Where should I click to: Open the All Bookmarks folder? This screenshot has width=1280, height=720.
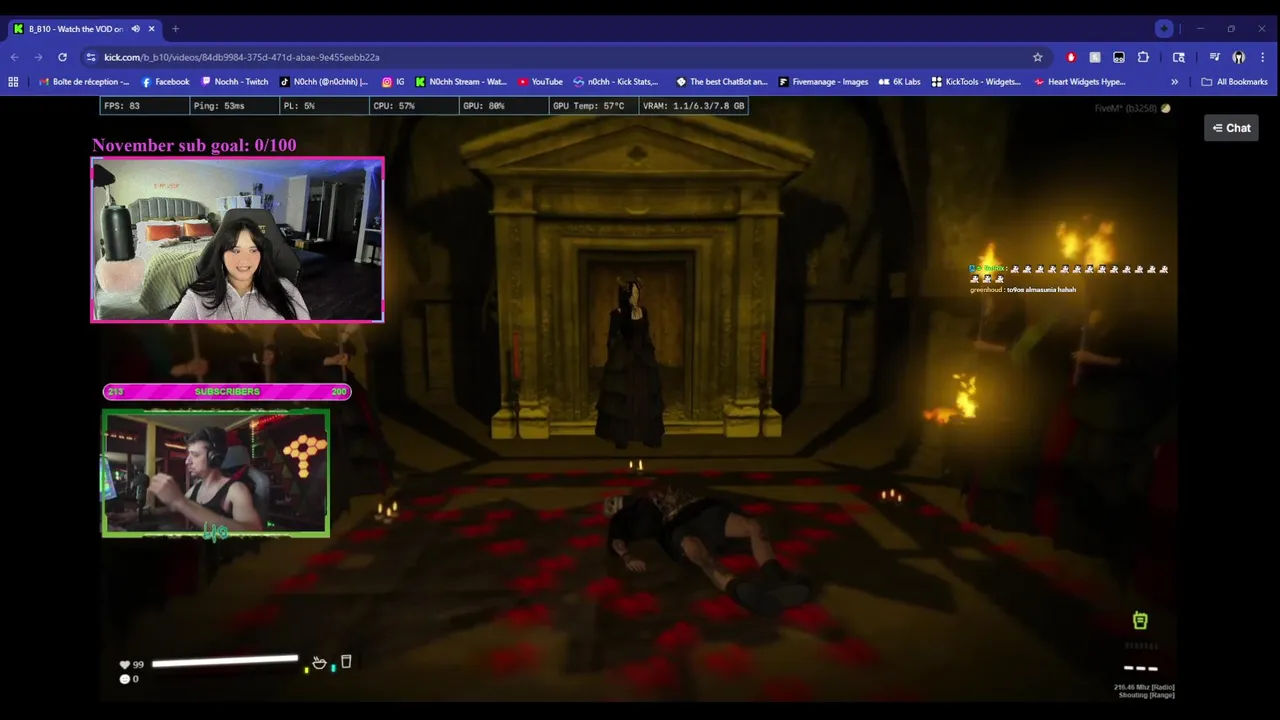pyautogui.click(x=1234, y=82)
